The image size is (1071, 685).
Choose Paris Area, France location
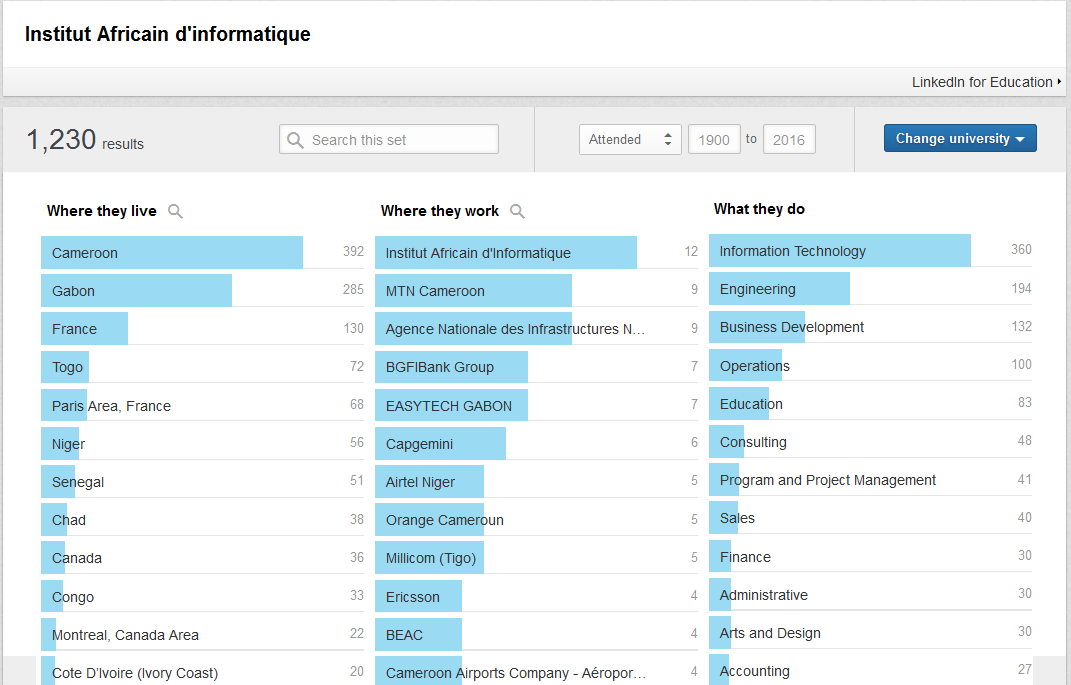202,406
